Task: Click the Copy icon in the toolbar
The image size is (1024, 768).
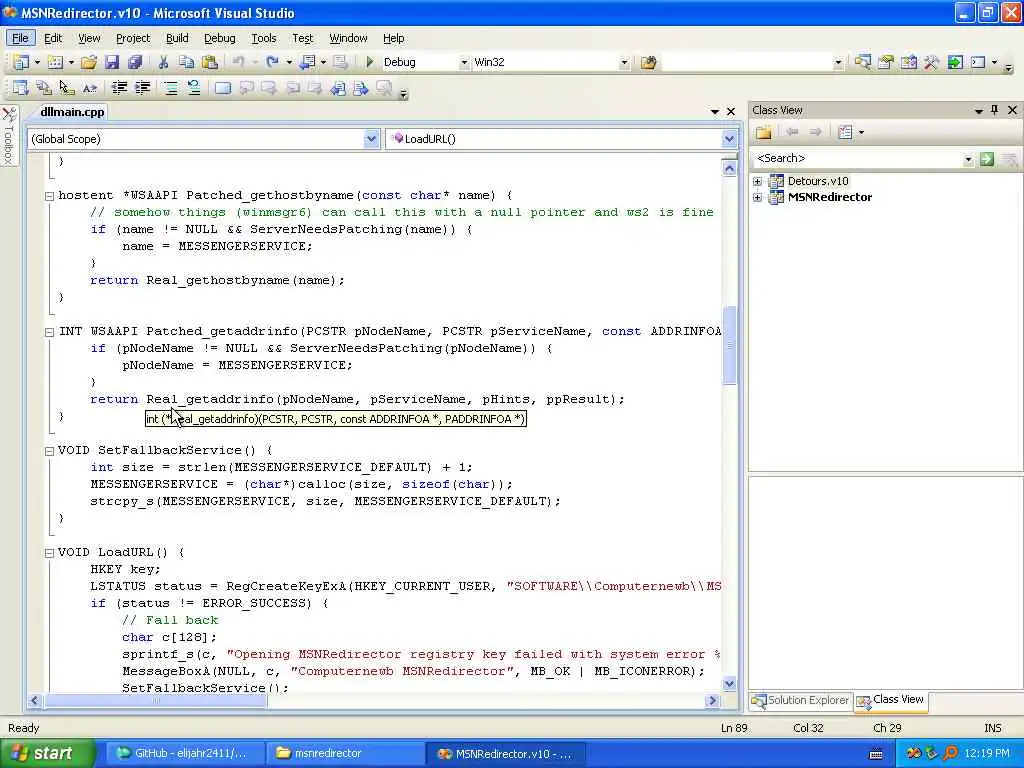Action: 186,63
